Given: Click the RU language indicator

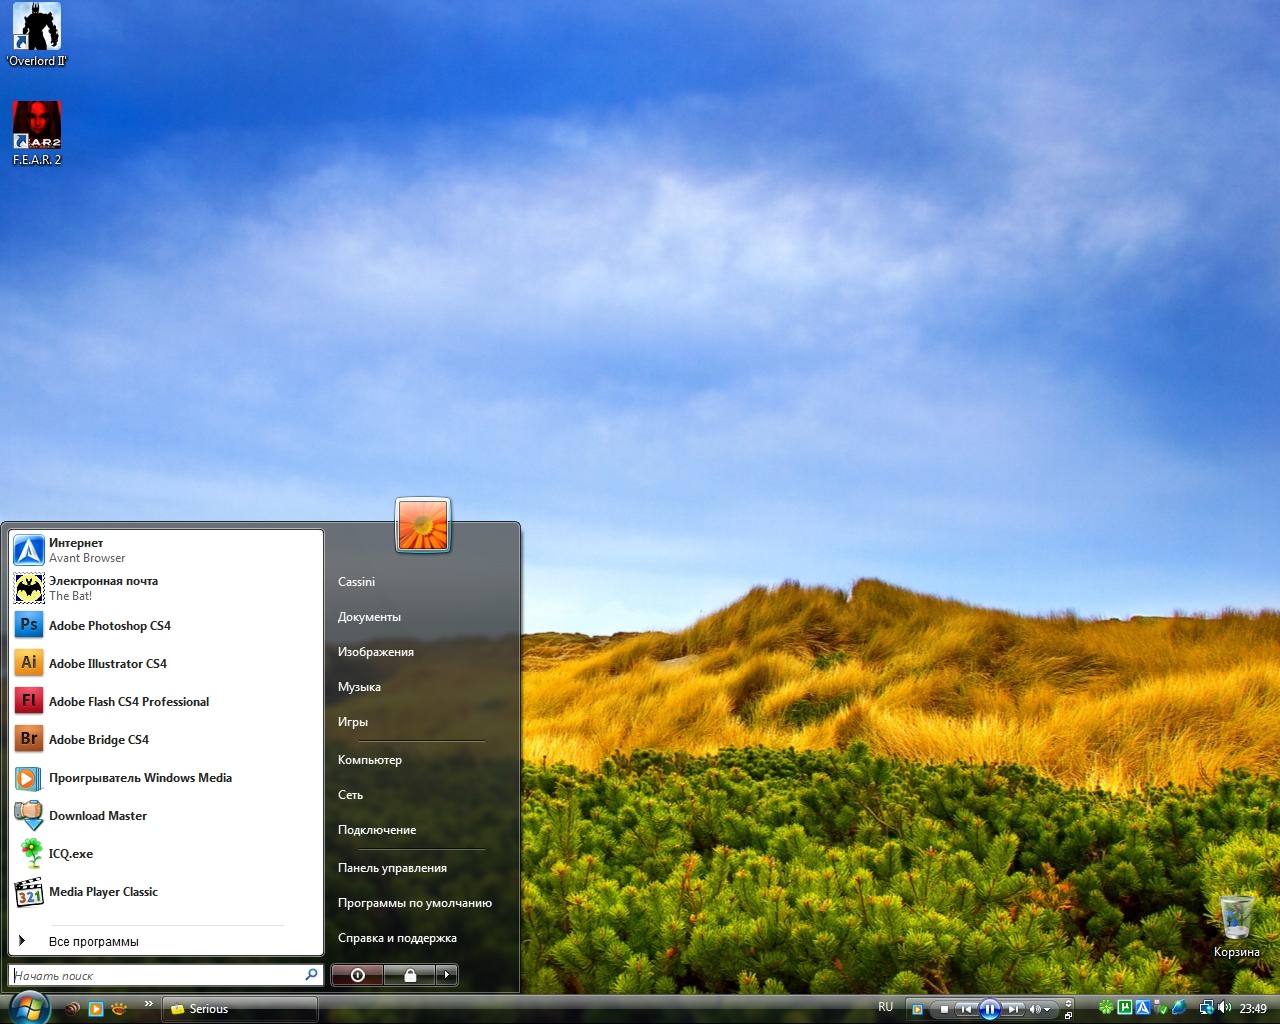Looking at the screenshot, I should tap(885, 1007).
